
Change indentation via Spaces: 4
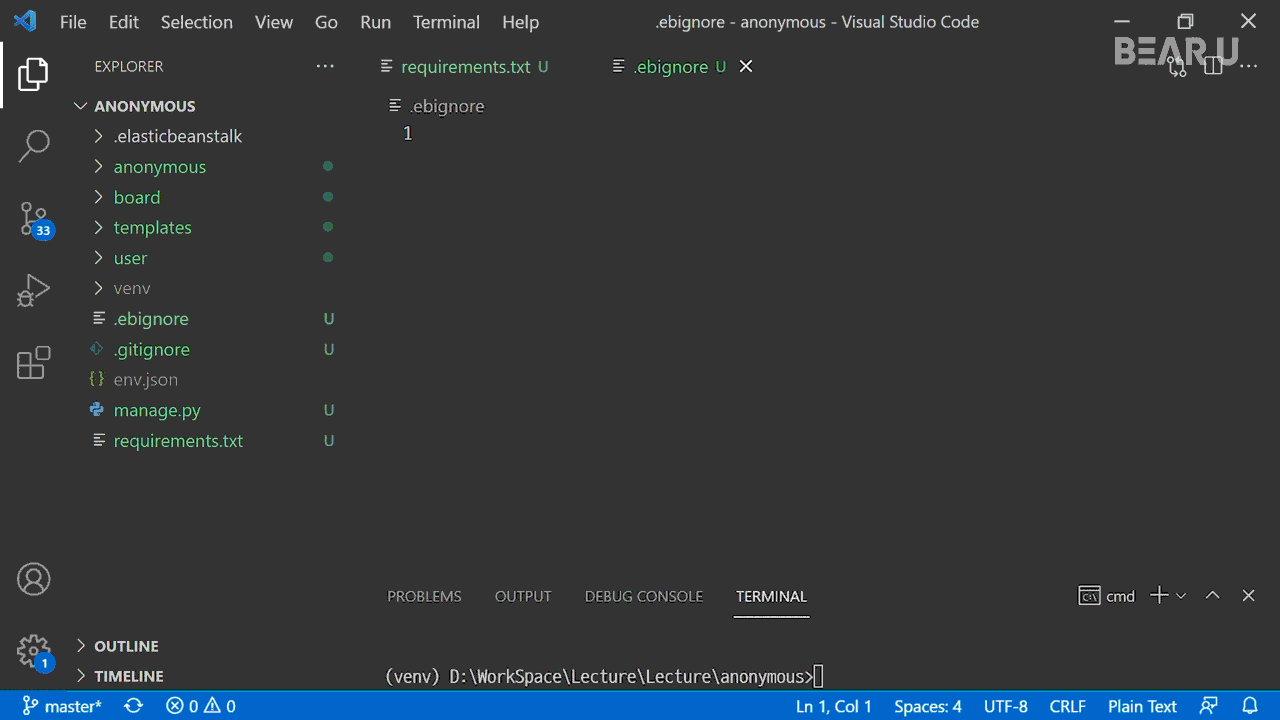[x=928, y=706]
